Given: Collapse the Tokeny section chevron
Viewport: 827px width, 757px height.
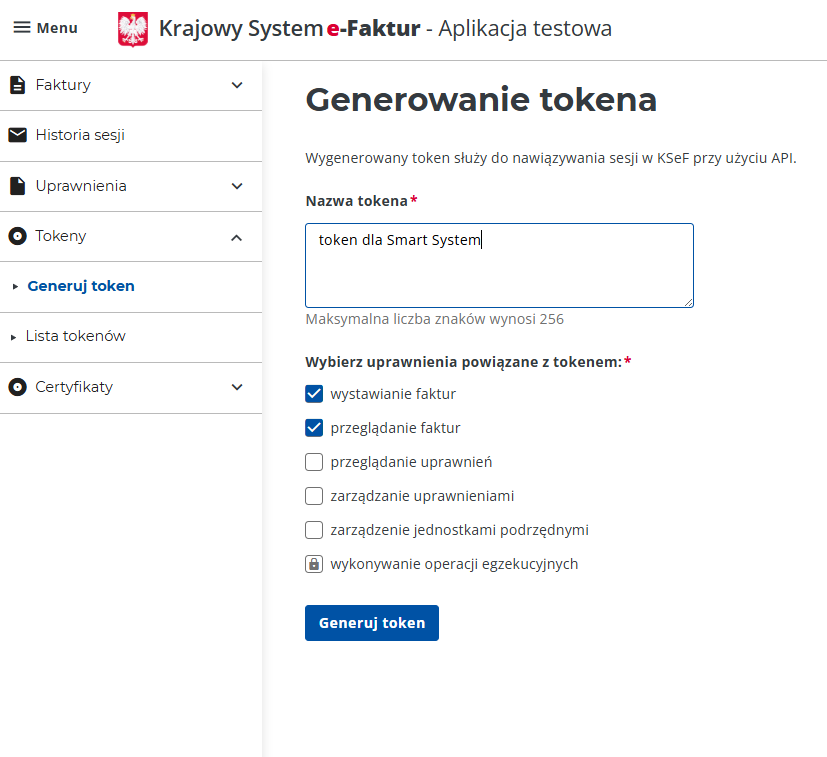Looking at the screenshot, I should [x=237, y=237].
